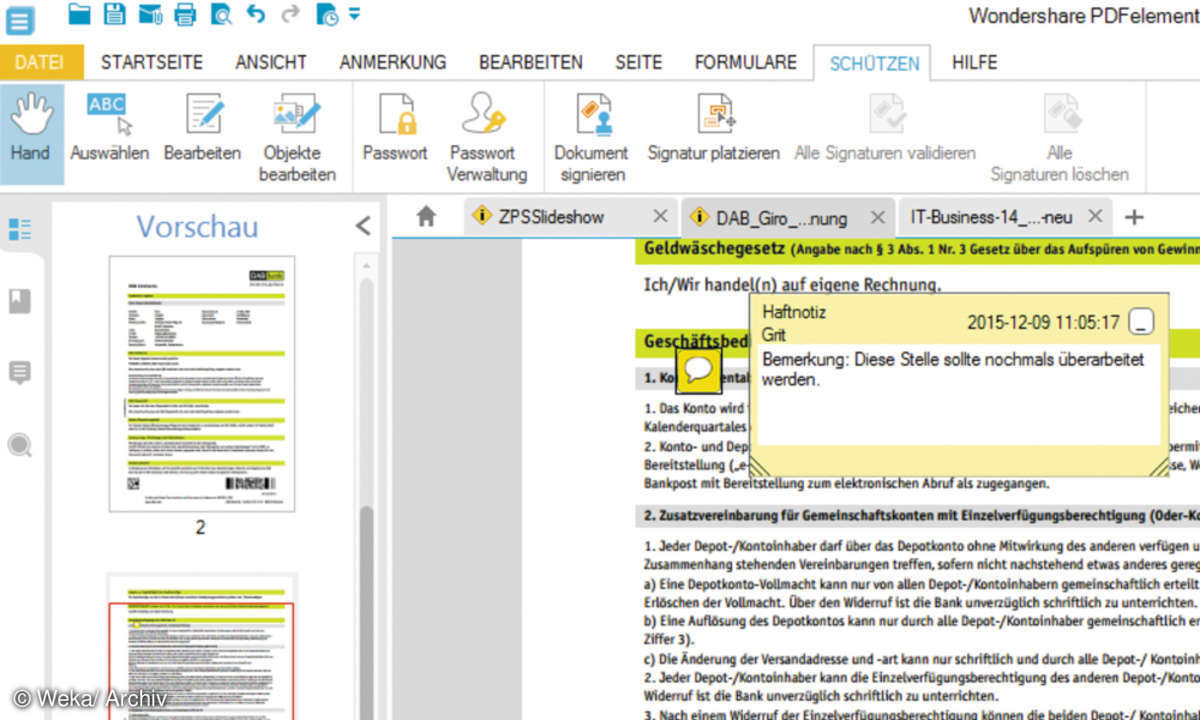The width and height of the screenshot is (1200, 720).
Task: Open Passwort Verwaltung
Action: [487, 137]
